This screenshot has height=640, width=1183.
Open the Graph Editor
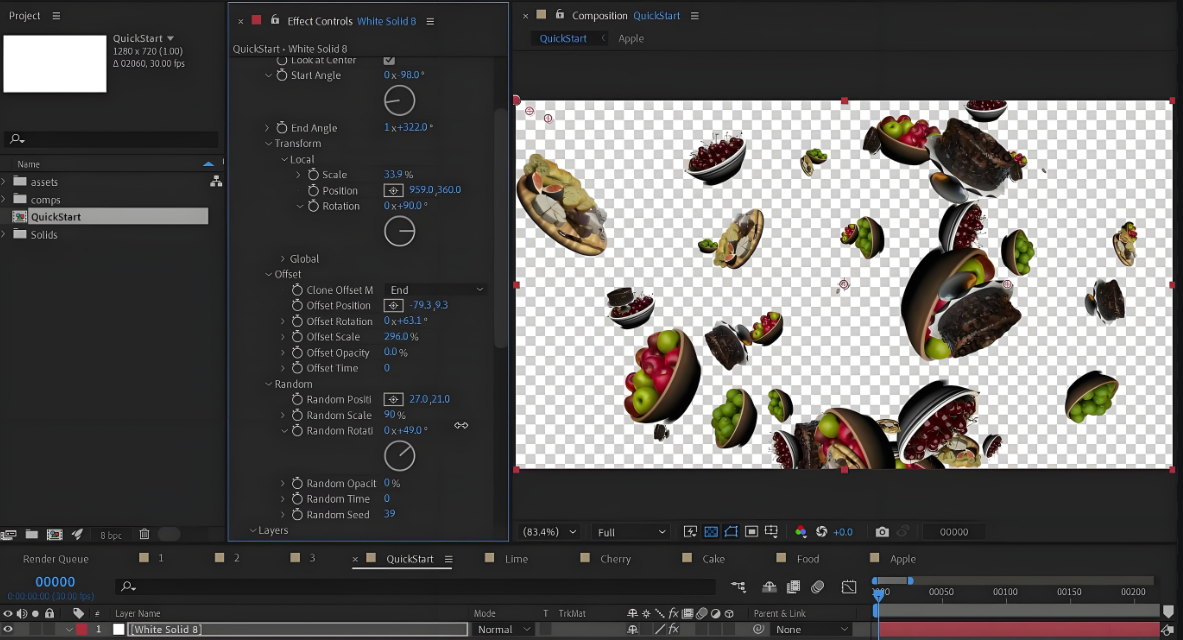click(x=849, y=586)
